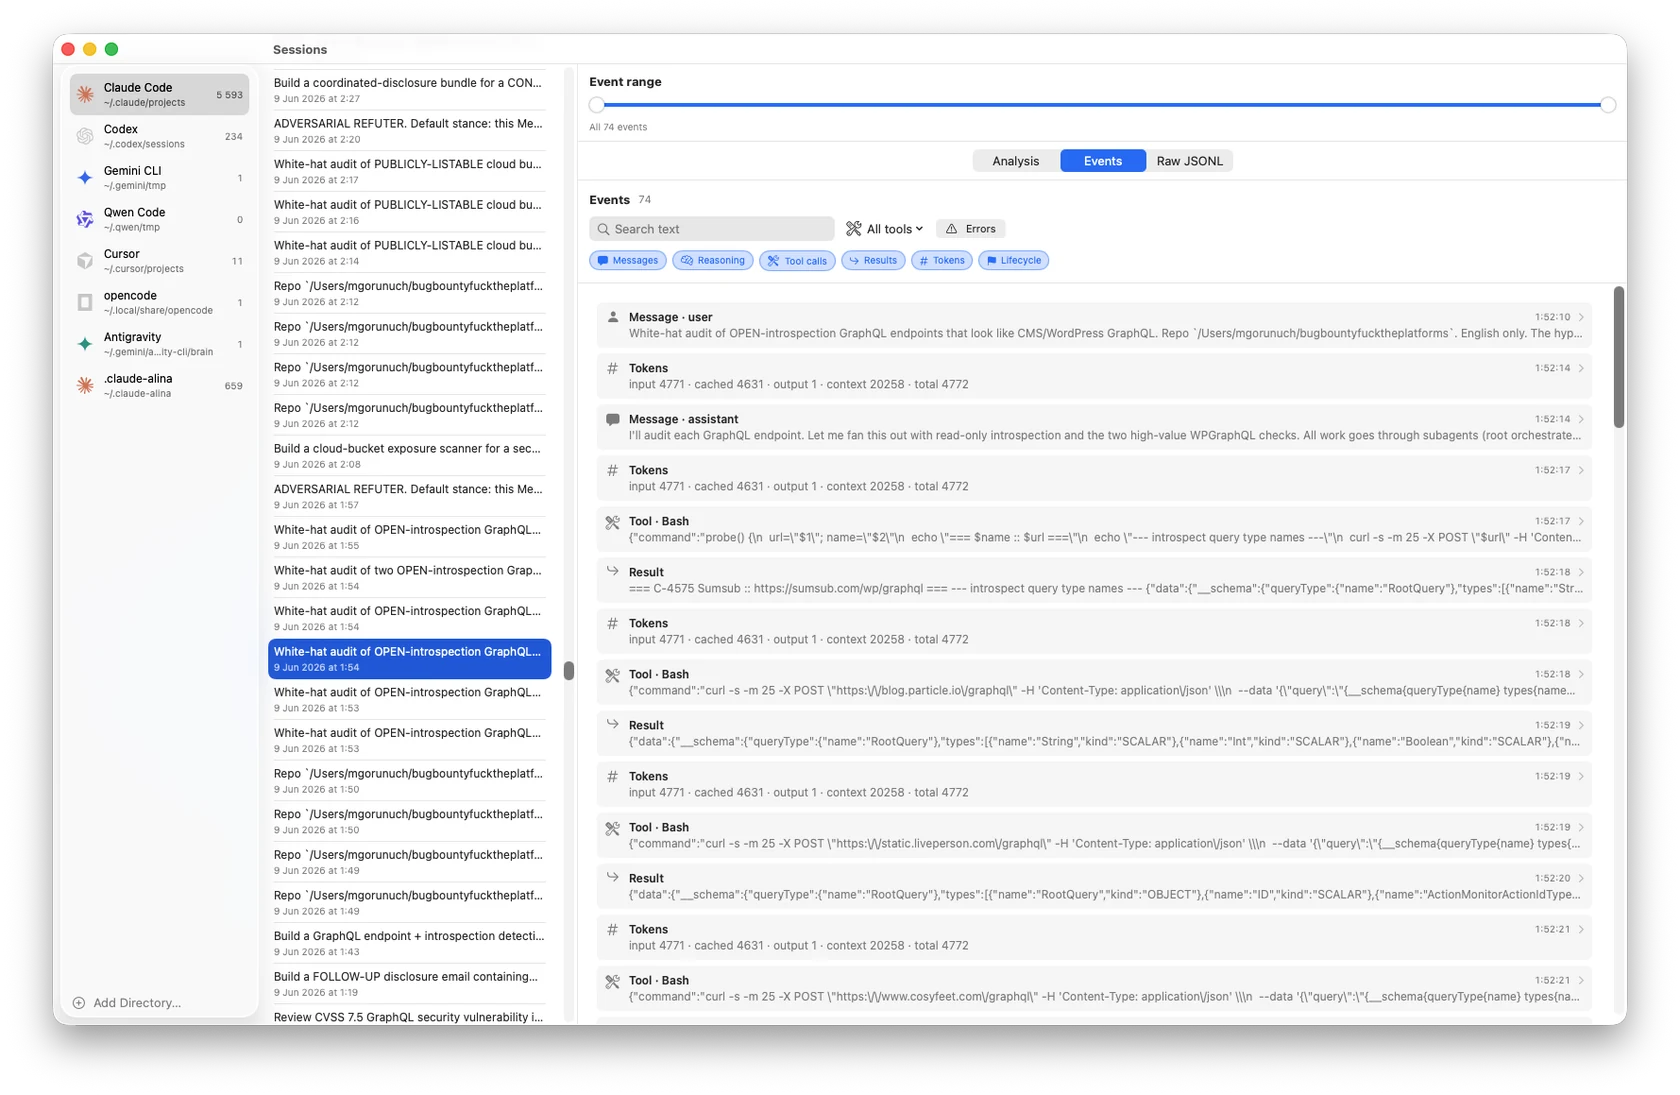Screen dimensions: 1680x1095
Task: Toggle the Tokens filter chip
Action: coord(942,260)
